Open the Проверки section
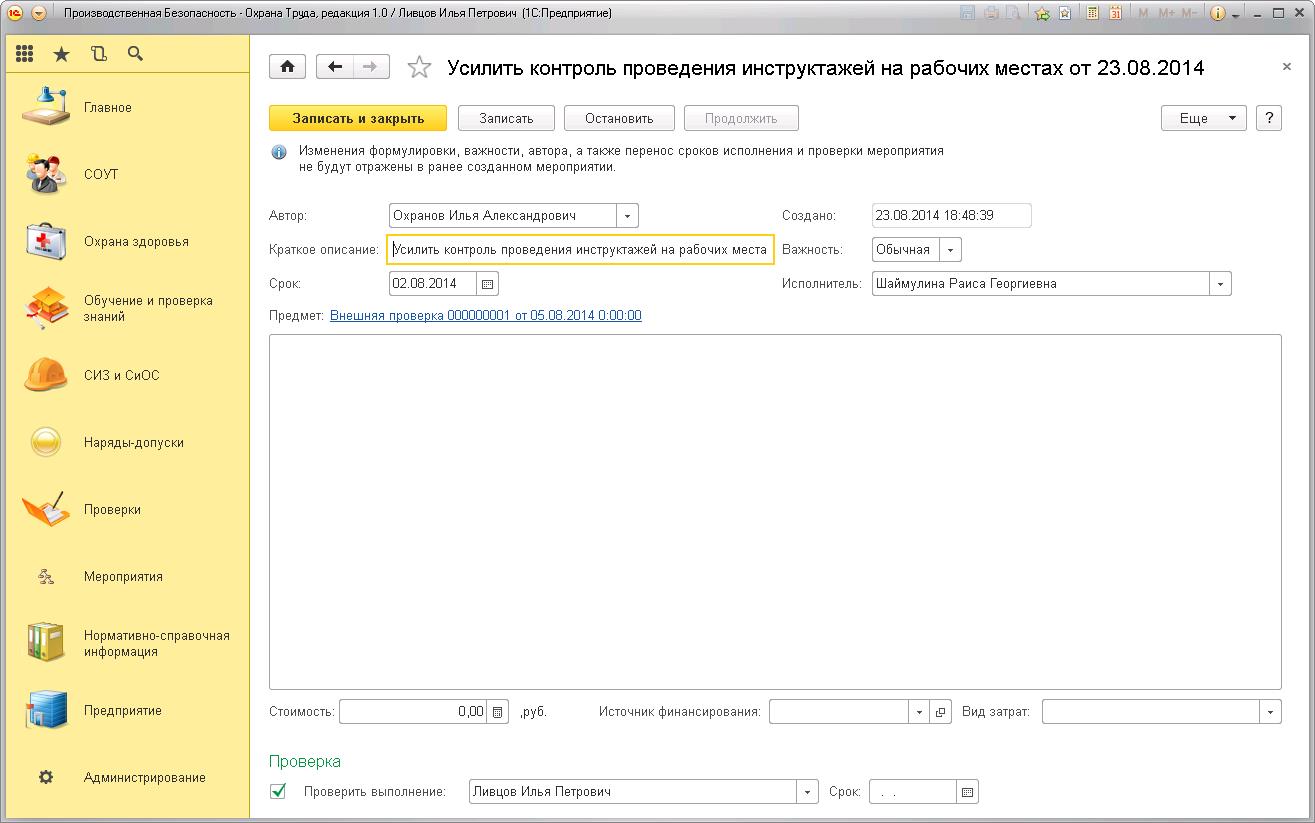The width and height of the screenshot is (1315, 823). (112, 510)
